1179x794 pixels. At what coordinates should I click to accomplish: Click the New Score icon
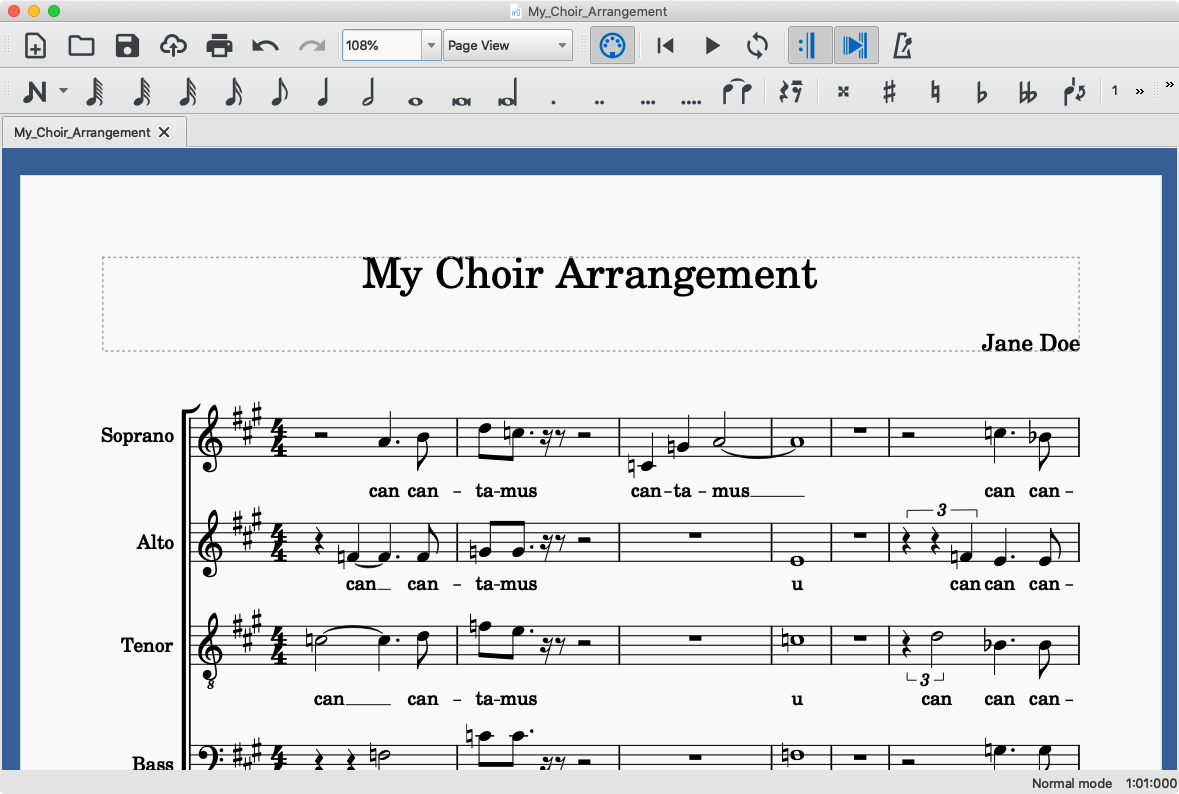coord(35,46)
